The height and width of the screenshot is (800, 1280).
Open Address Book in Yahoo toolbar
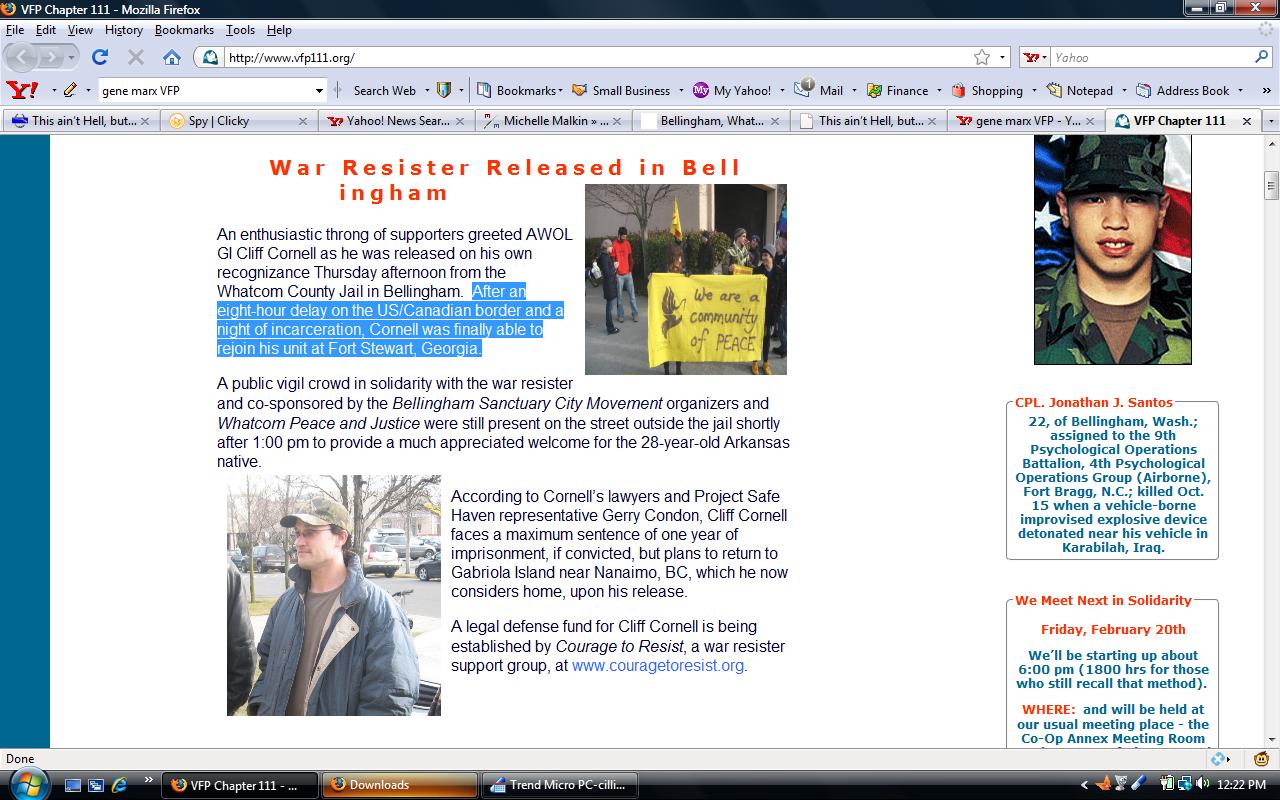[x=1183, y=90]
